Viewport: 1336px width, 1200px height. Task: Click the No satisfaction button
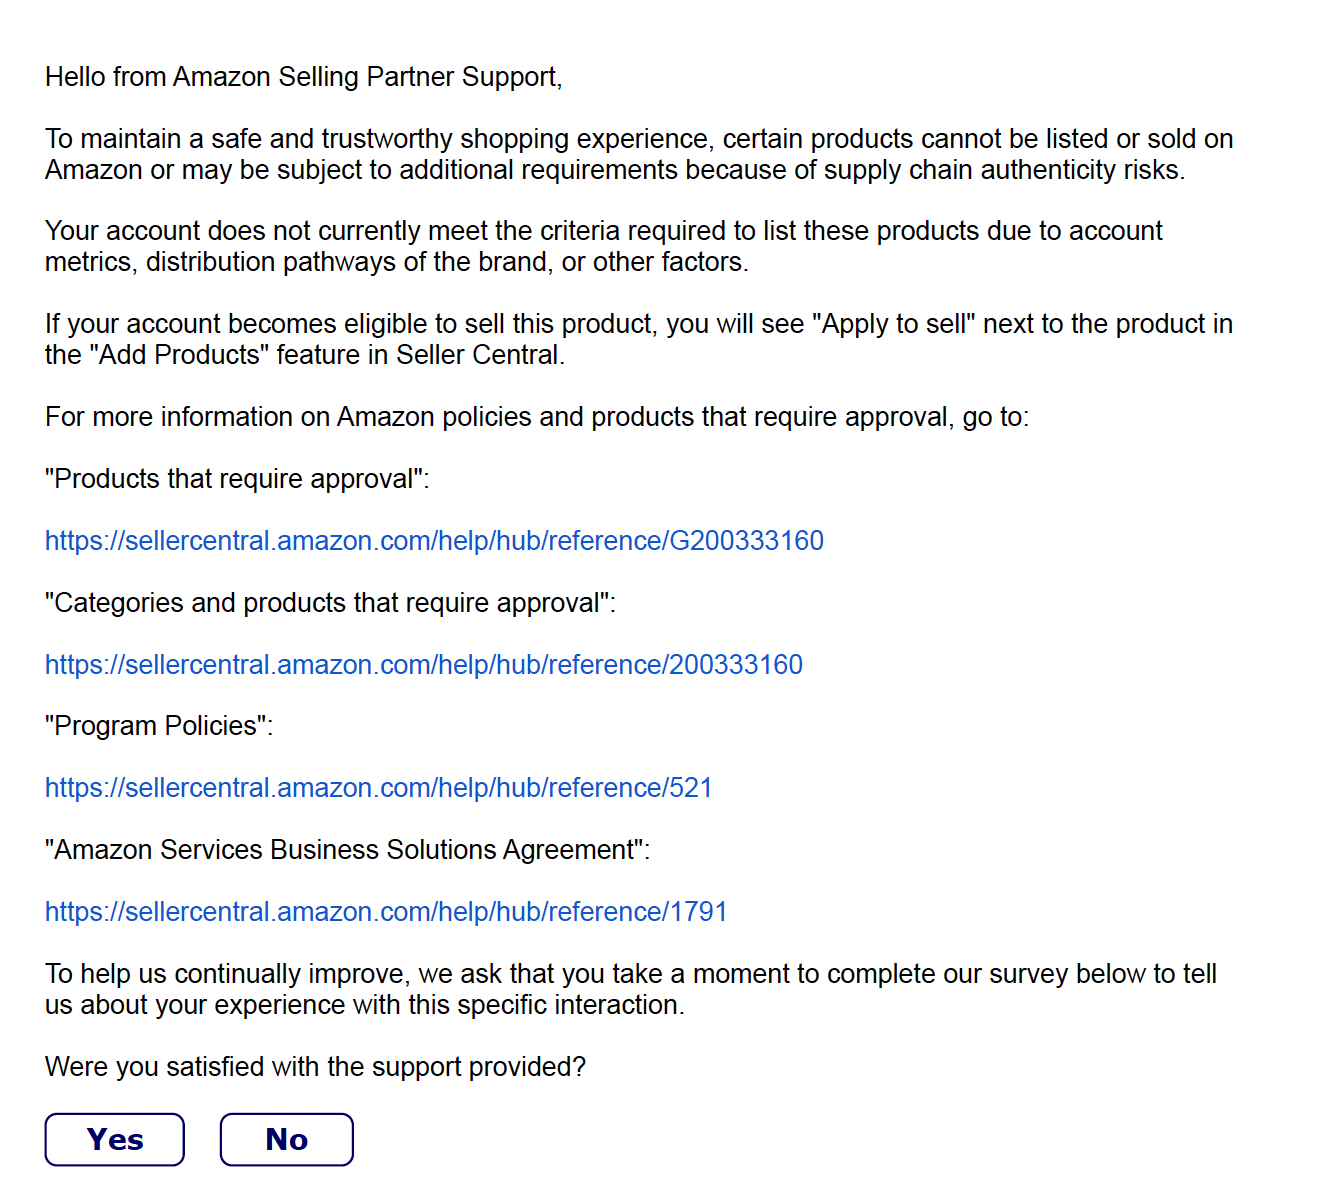286,1139
